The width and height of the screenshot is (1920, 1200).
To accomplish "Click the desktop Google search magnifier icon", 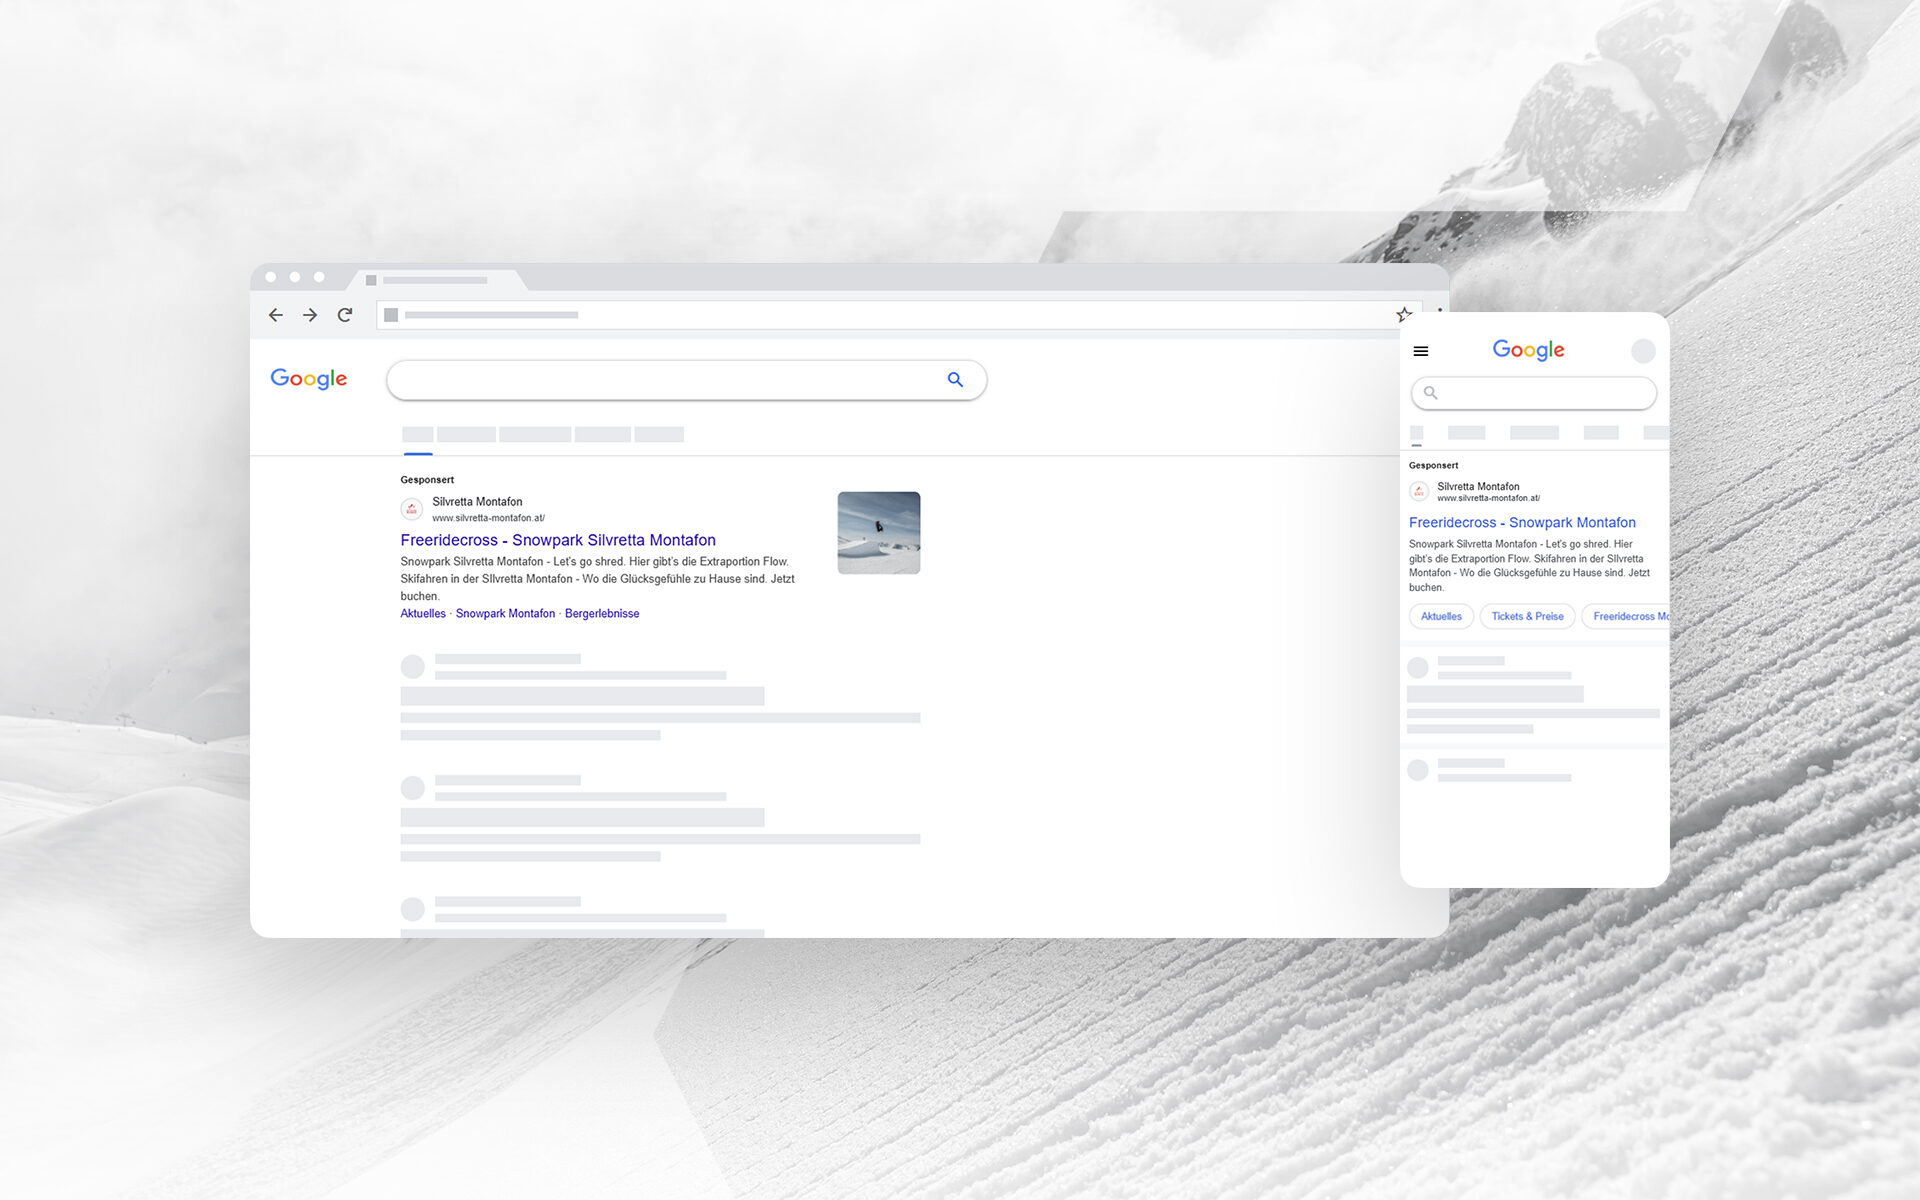I will 955,380.
